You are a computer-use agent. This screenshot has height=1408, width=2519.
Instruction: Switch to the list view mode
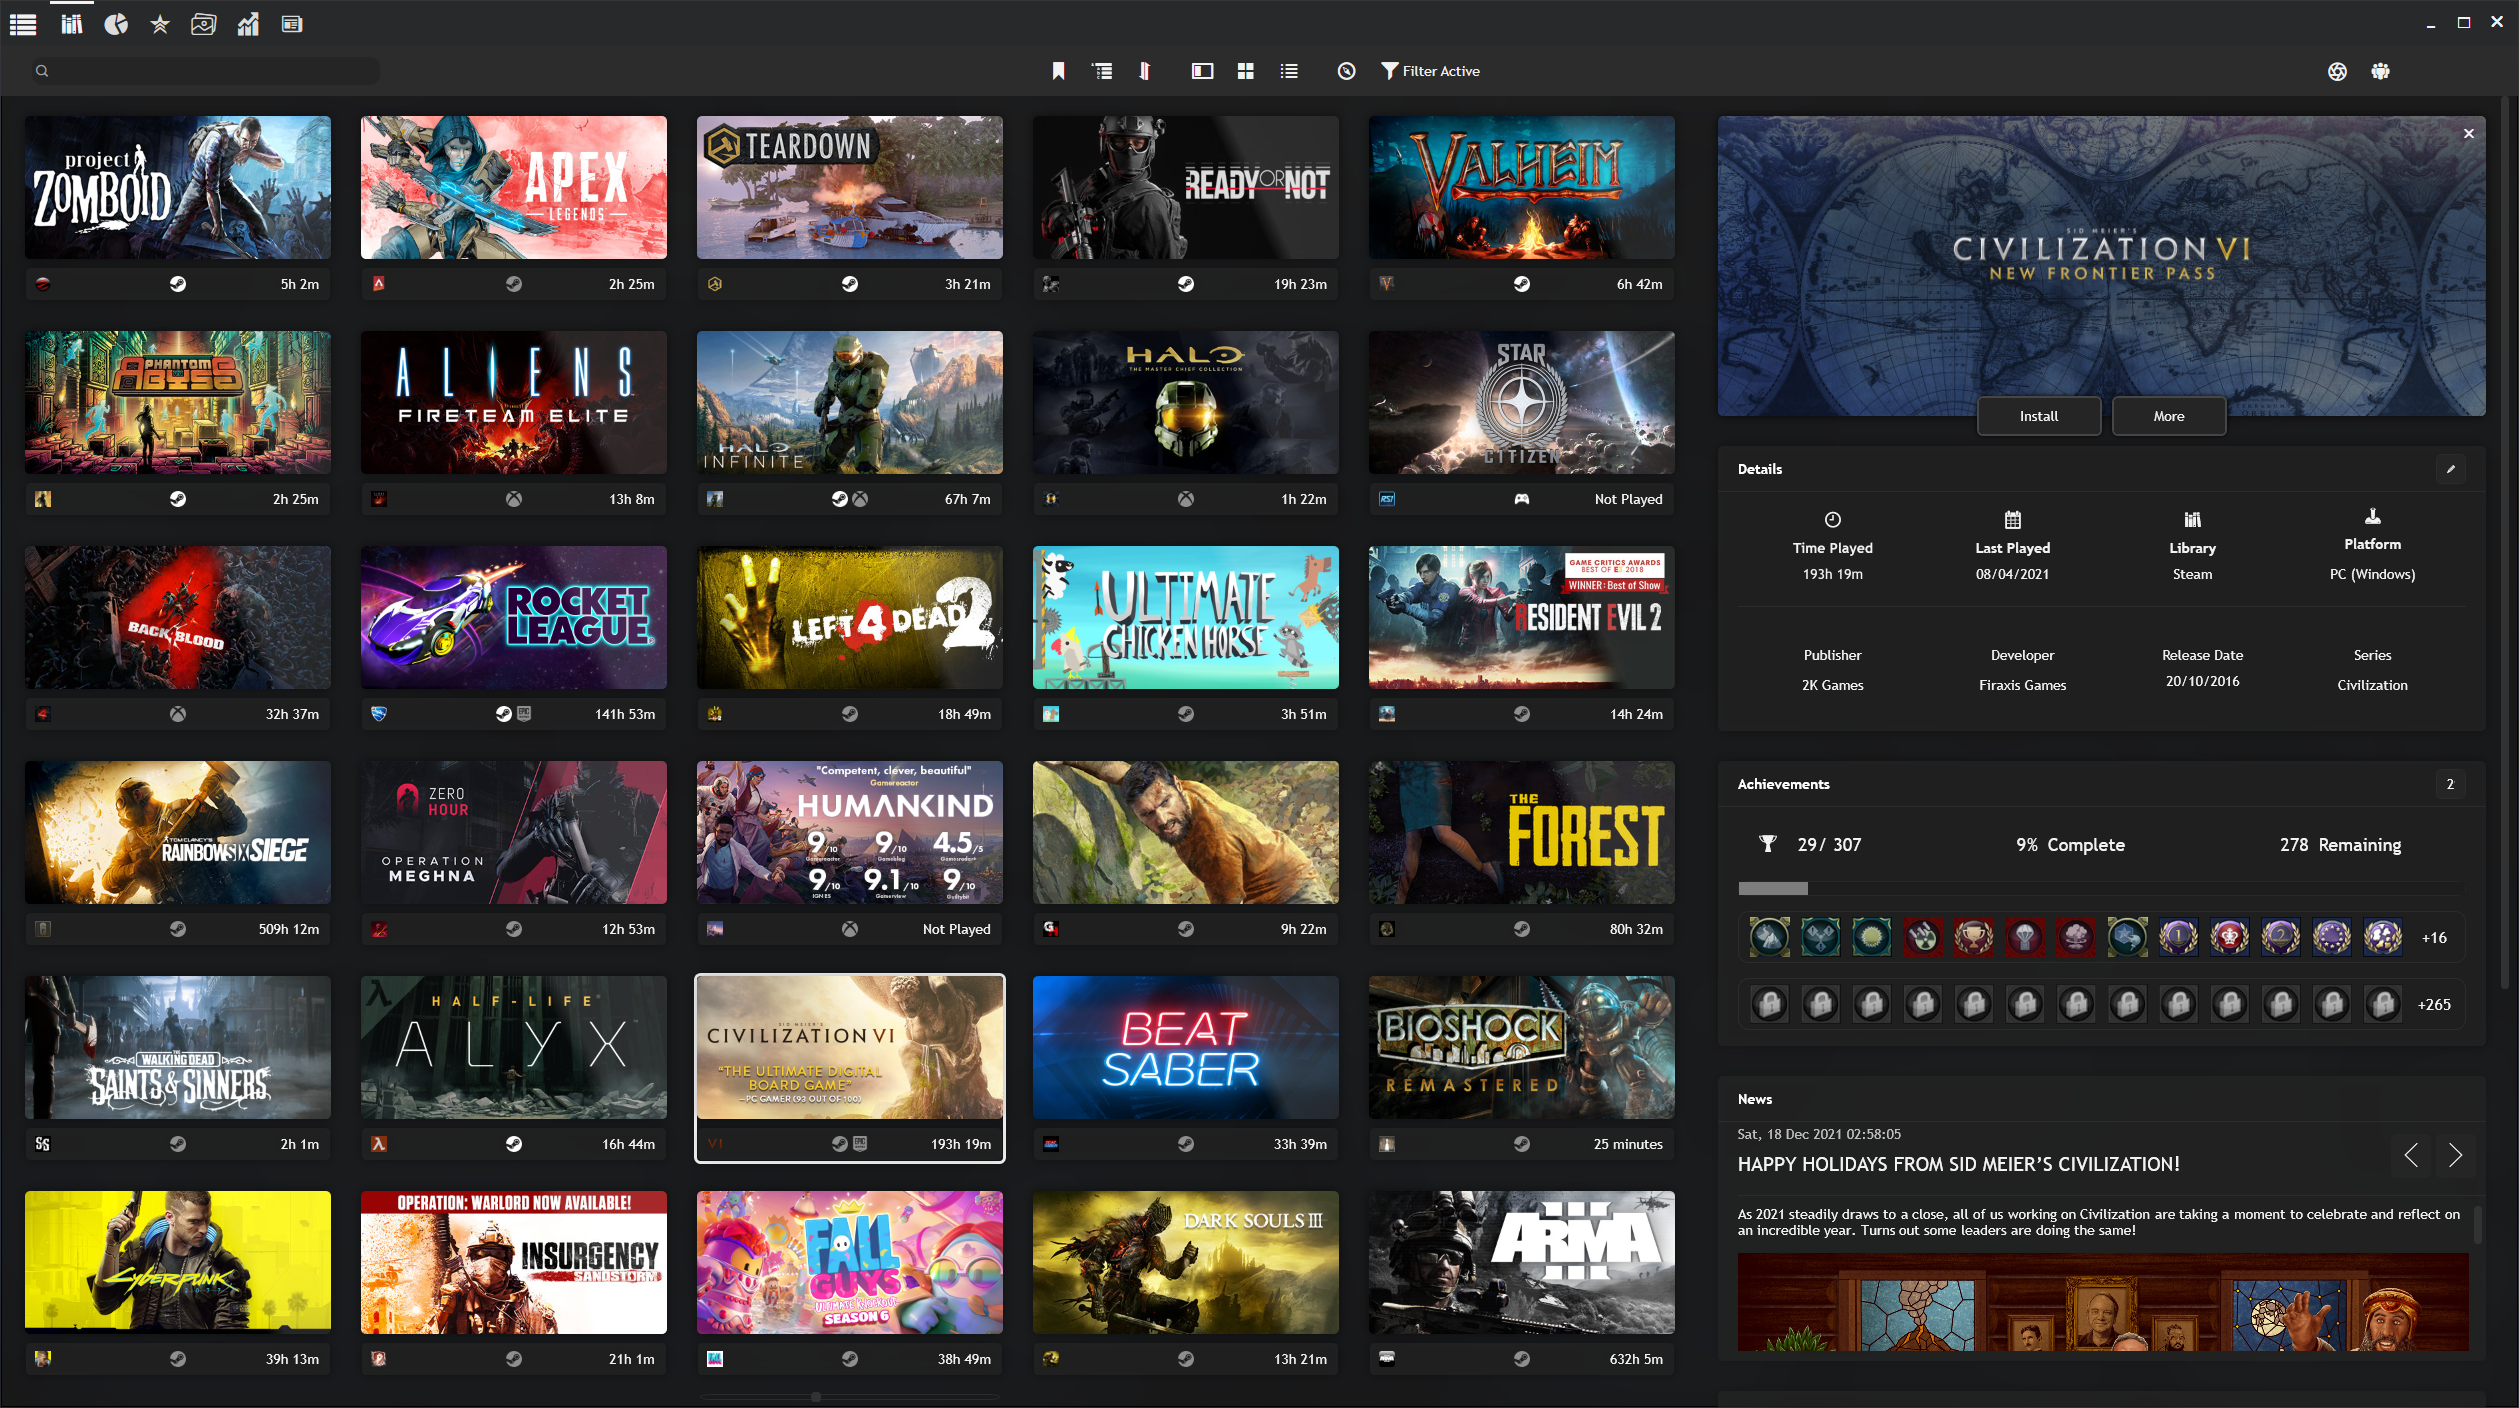click(x=1289, y=71)
